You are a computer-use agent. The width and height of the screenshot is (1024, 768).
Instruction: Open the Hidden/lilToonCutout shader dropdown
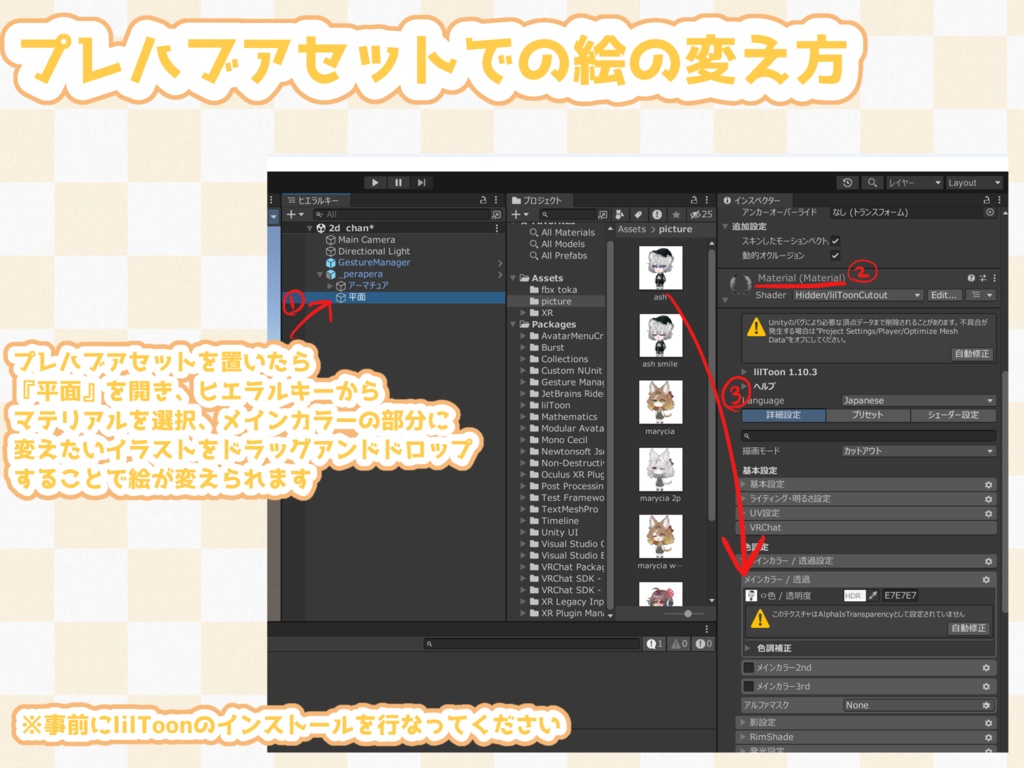(x=856, y=295)
